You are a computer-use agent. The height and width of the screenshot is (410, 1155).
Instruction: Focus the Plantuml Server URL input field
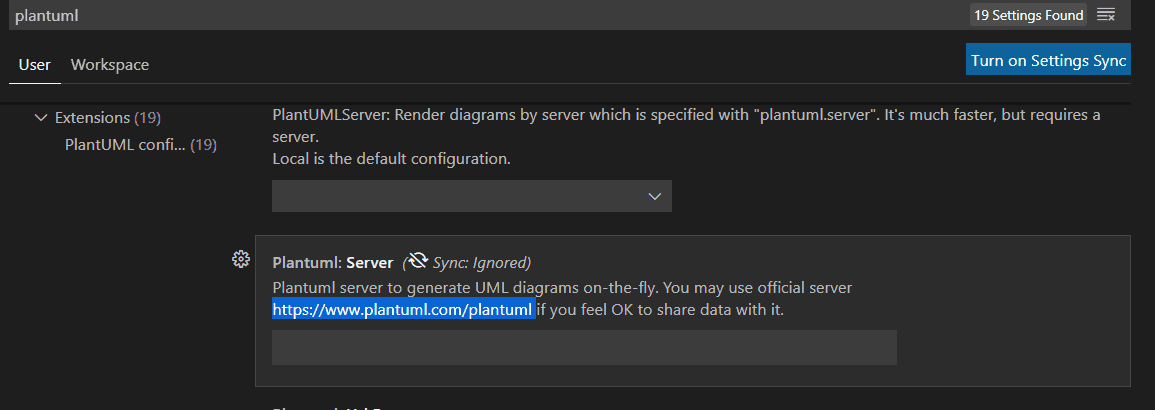coord(584,347)
